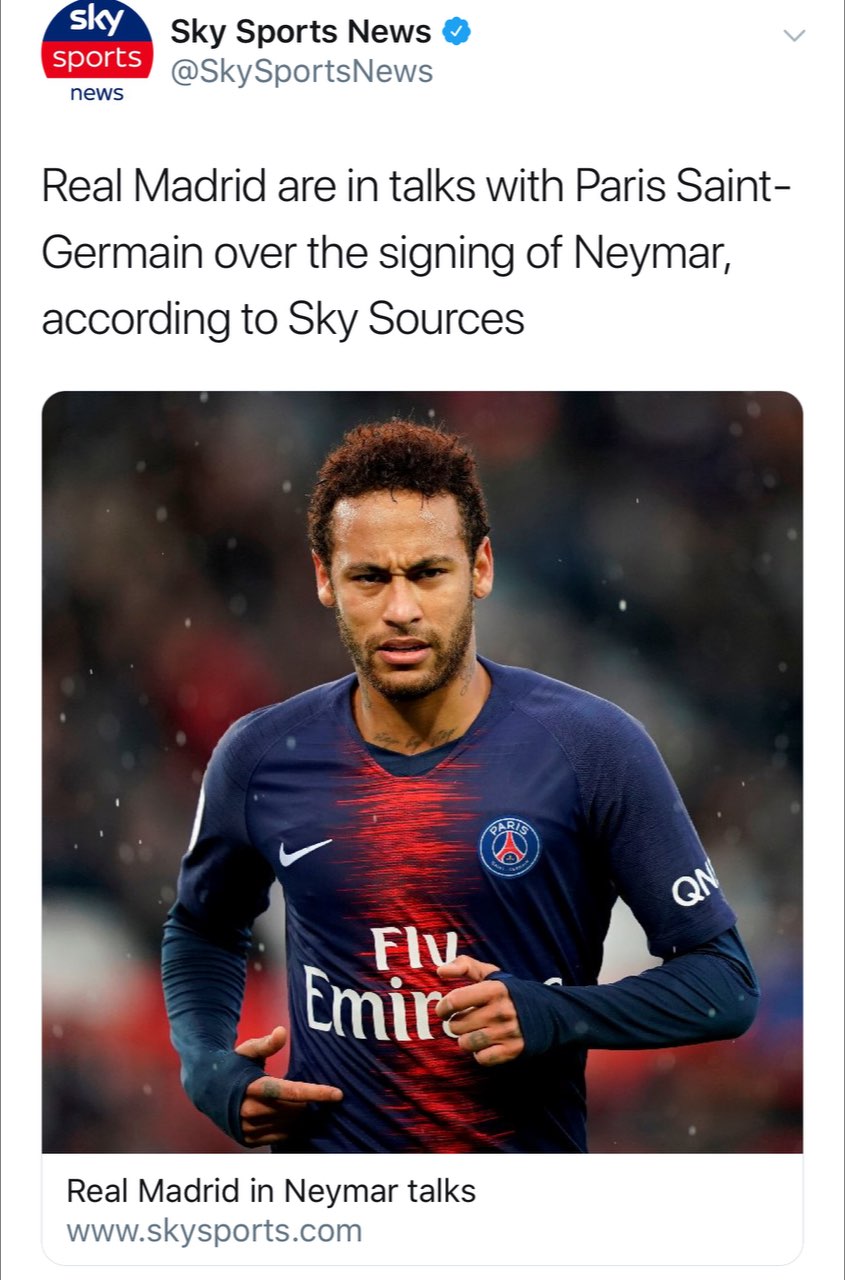Viewport: 845px width, 1280px height.
Task: Click 'Real Madrid' at the tweet start
Action: [150, 188]
